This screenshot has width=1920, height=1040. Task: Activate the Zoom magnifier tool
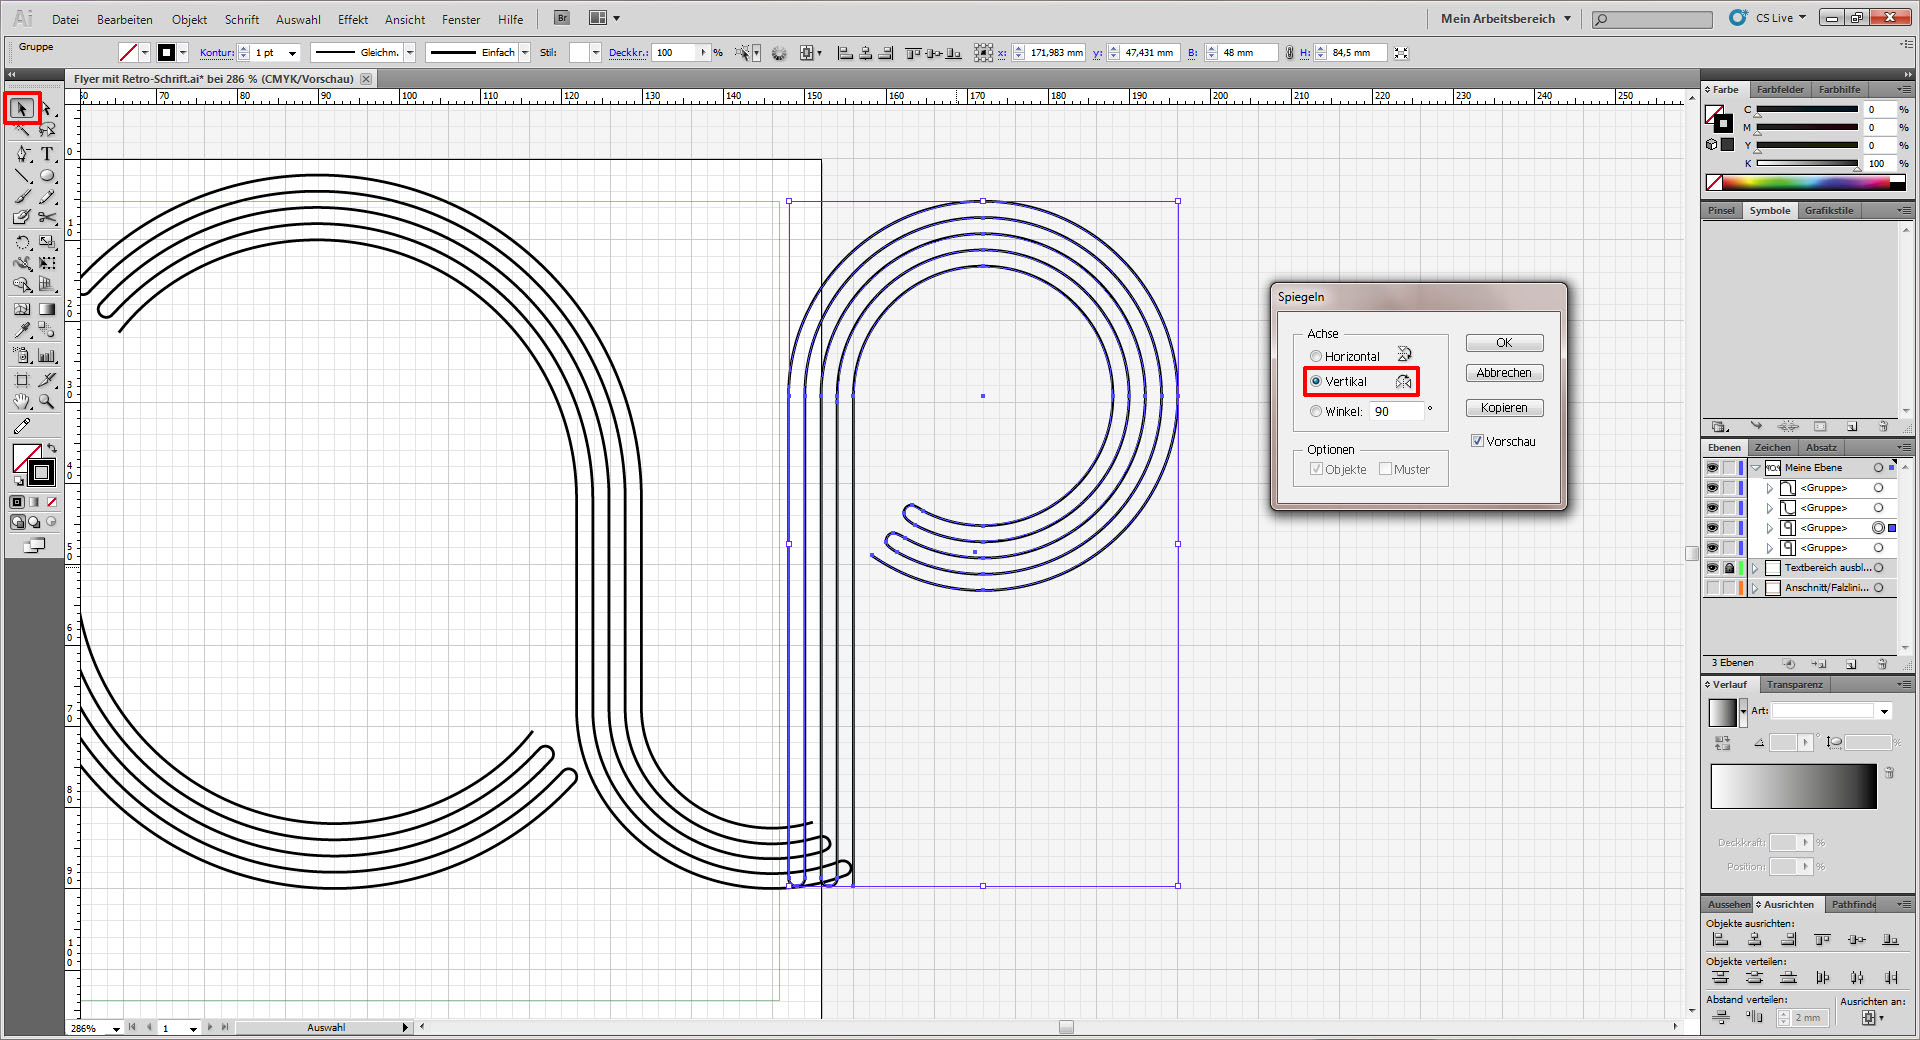coord(47,402)
